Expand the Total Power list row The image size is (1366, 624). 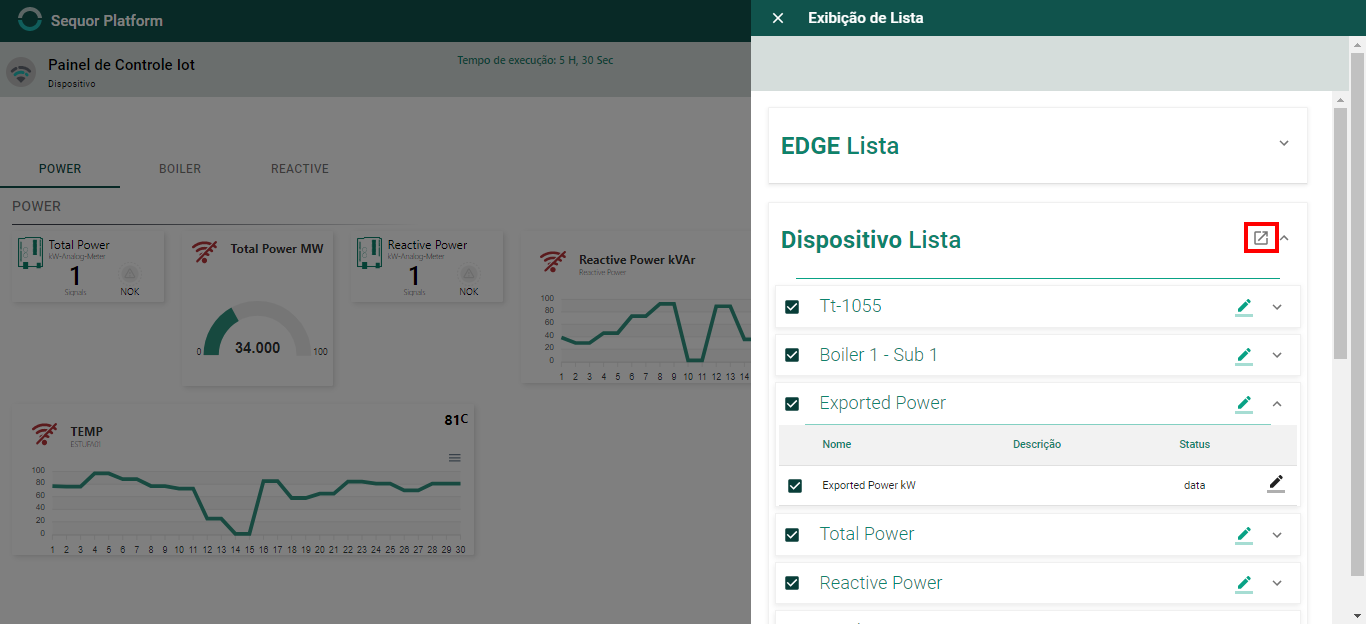1277,535
